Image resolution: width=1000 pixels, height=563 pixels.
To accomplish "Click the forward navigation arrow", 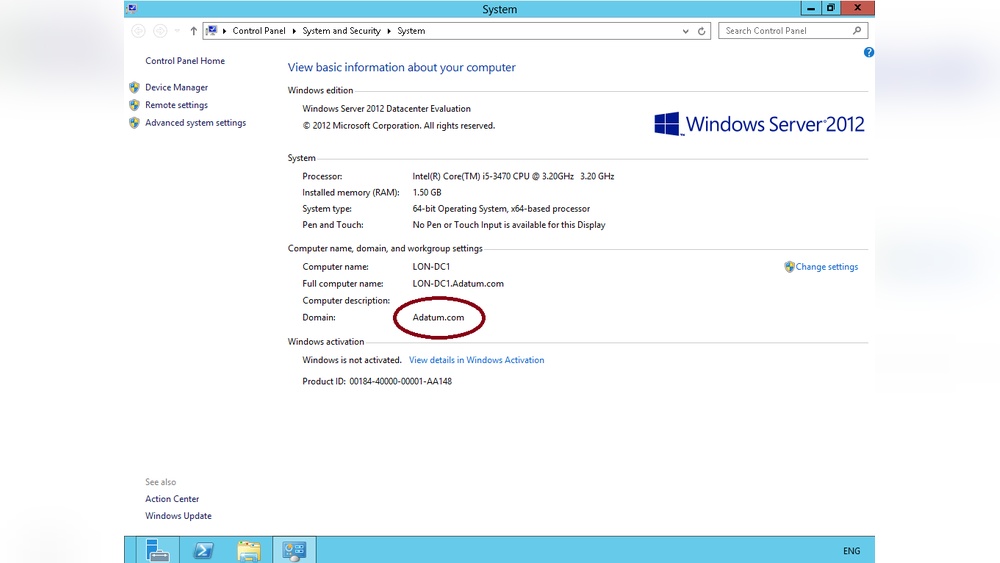I will click(160, 31).
